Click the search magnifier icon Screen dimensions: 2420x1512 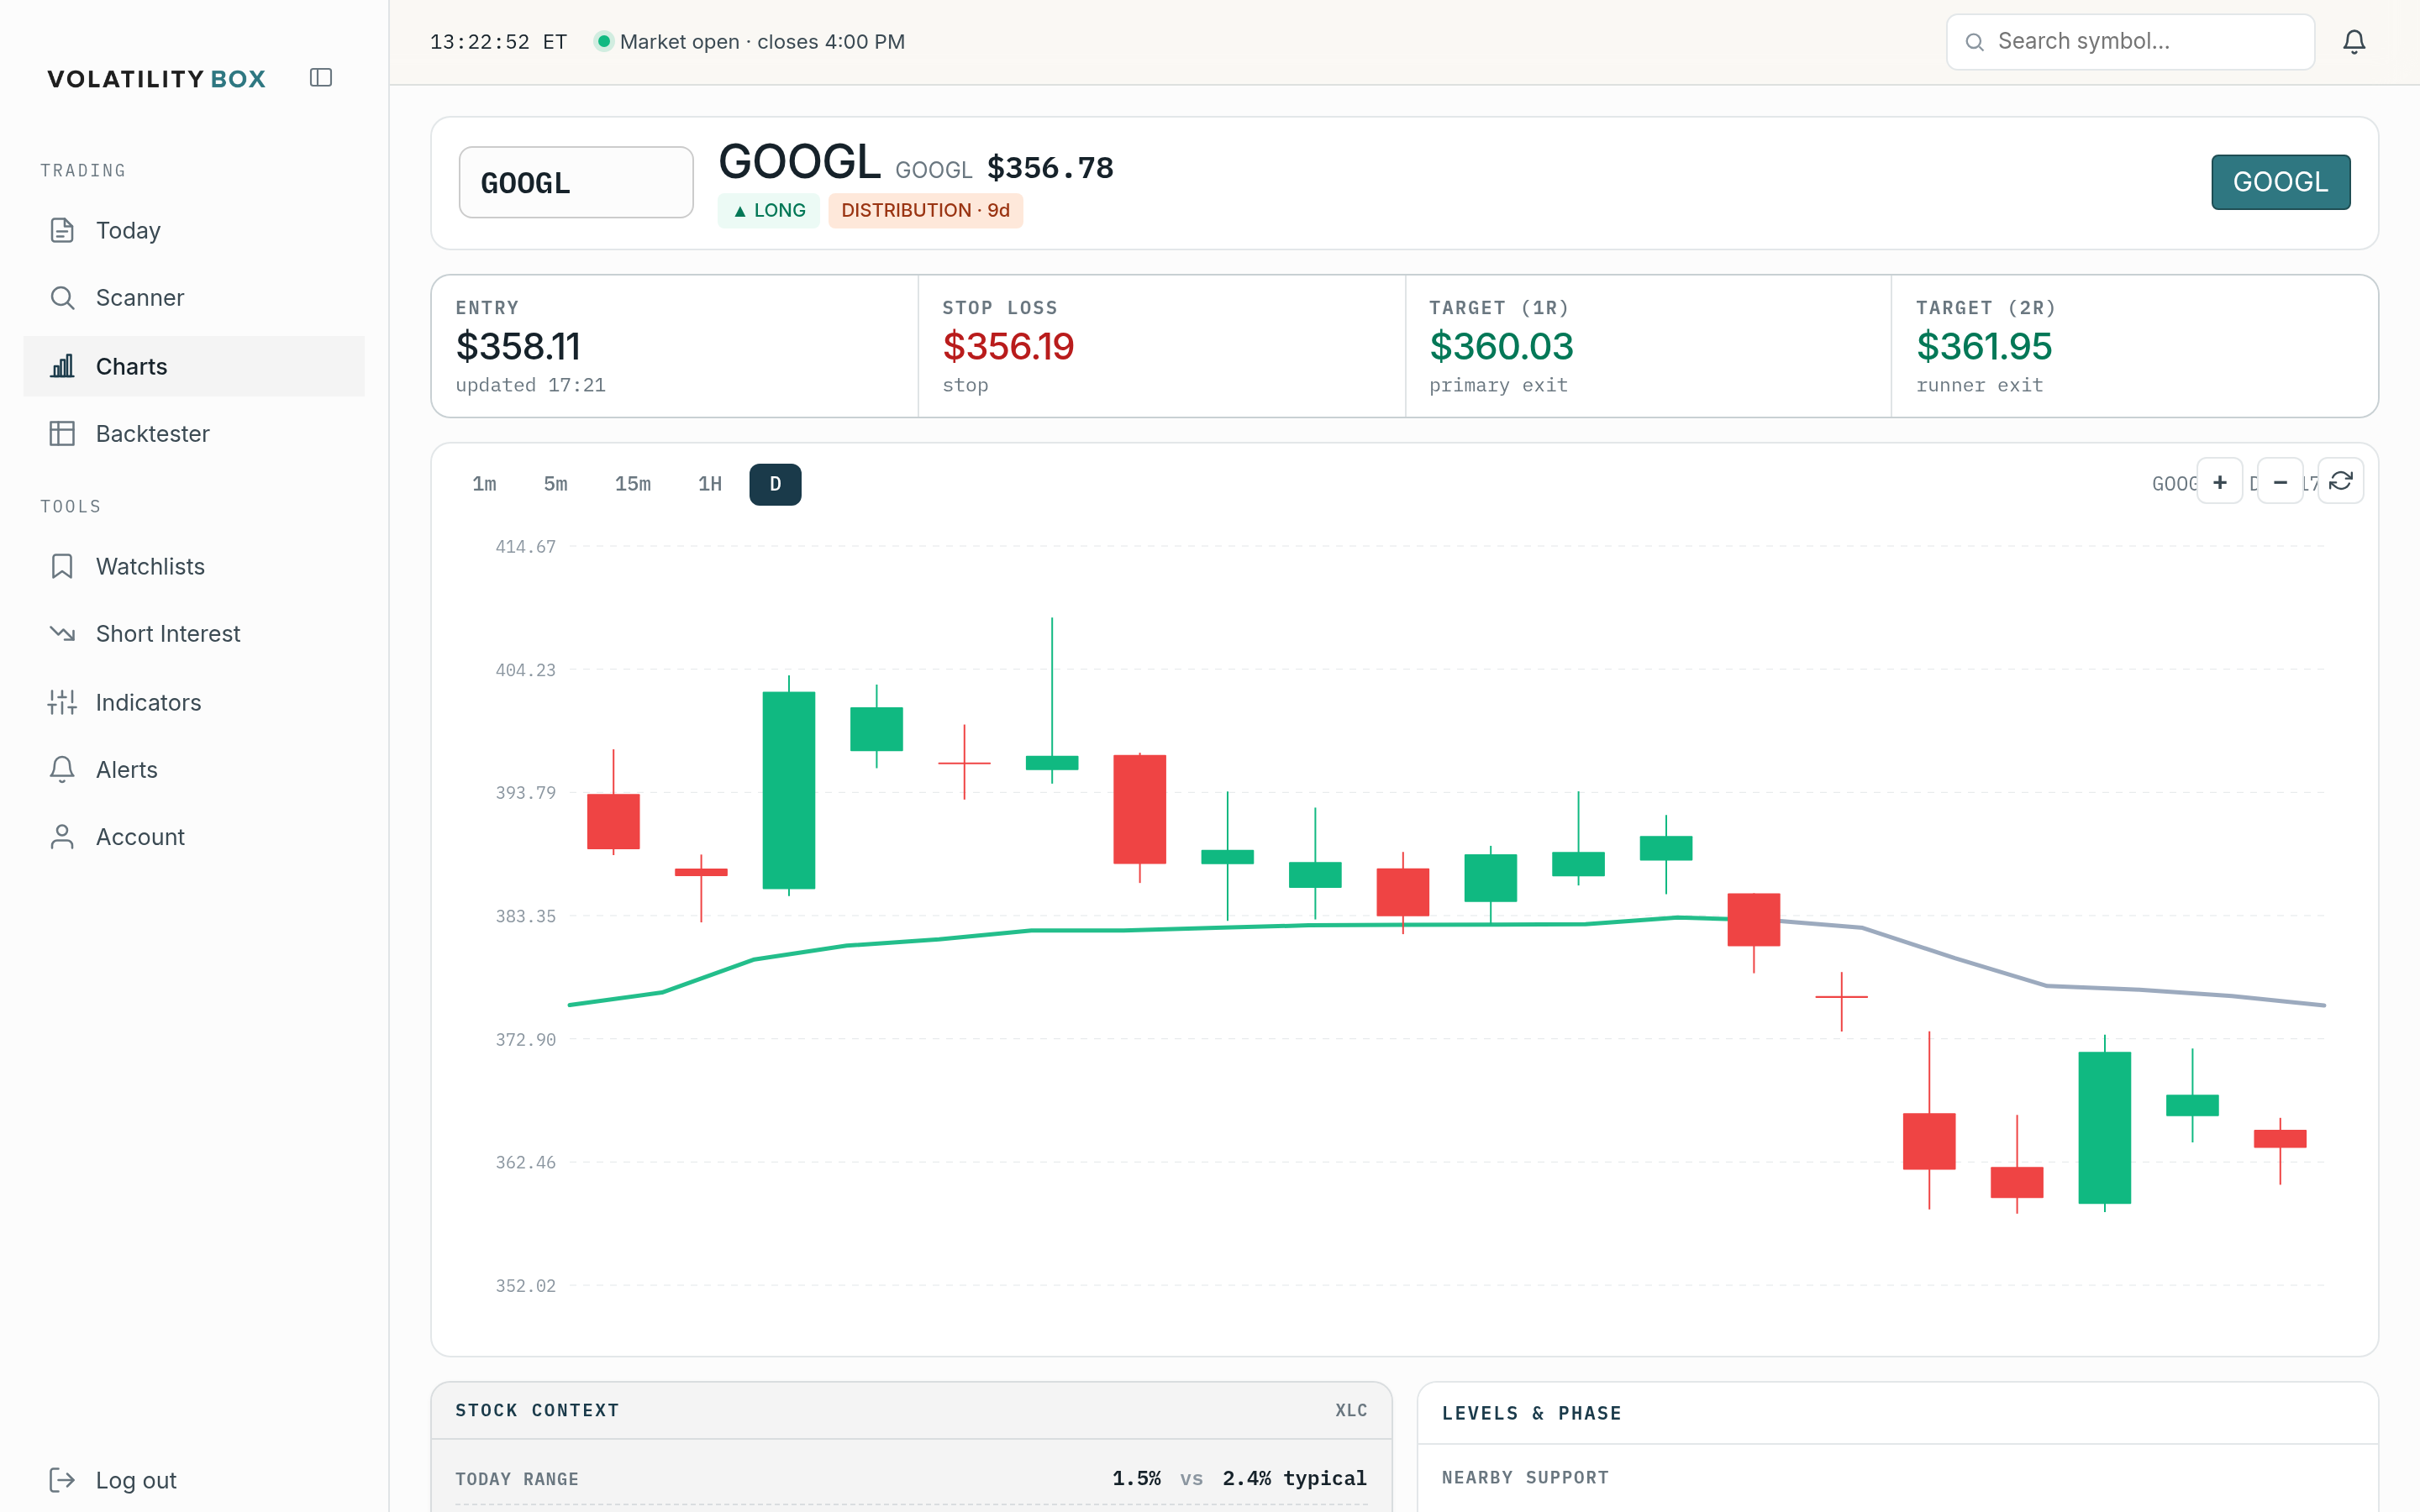[1974, 42]
